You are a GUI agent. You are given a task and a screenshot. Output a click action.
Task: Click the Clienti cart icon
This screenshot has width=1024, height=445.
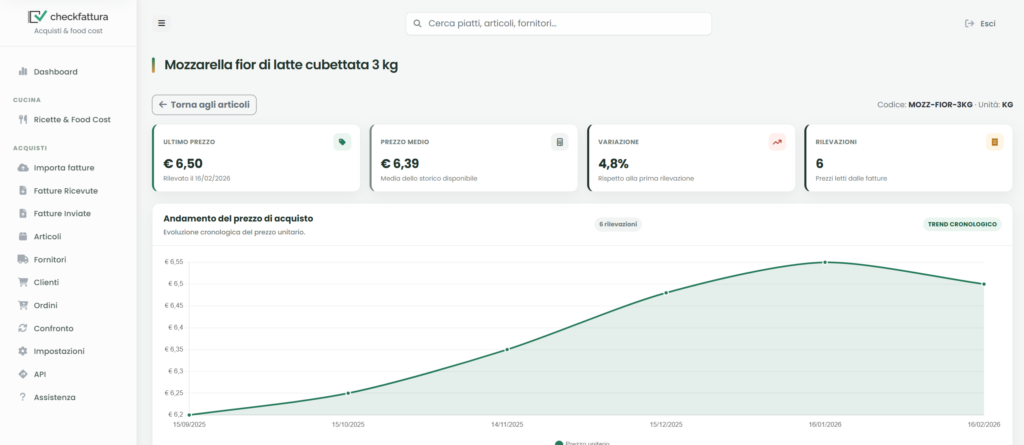click(23, 282)
